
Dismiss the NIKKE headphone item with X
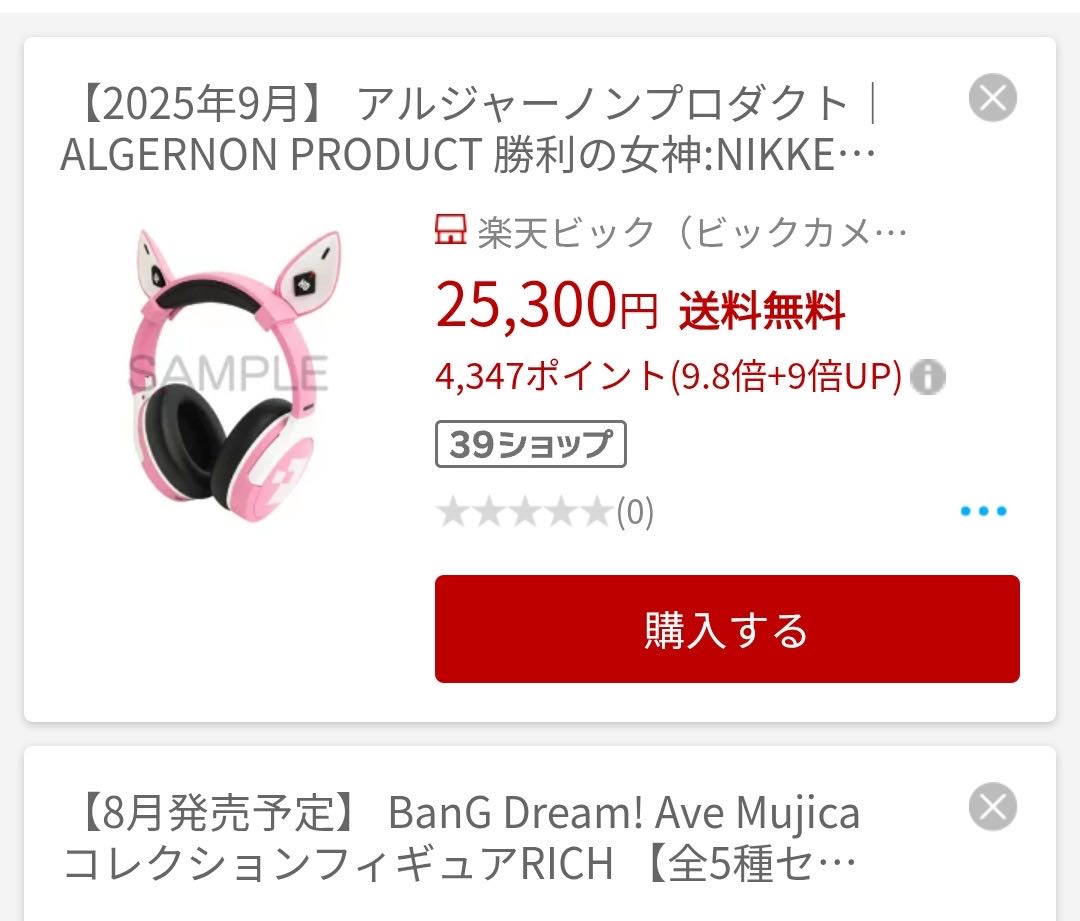click(x=993, y=97)
